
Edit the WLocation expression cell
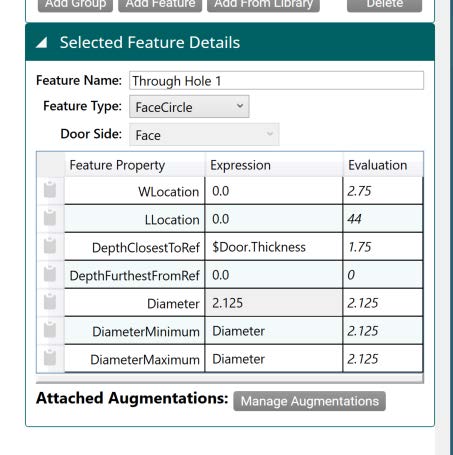point(274,191)
